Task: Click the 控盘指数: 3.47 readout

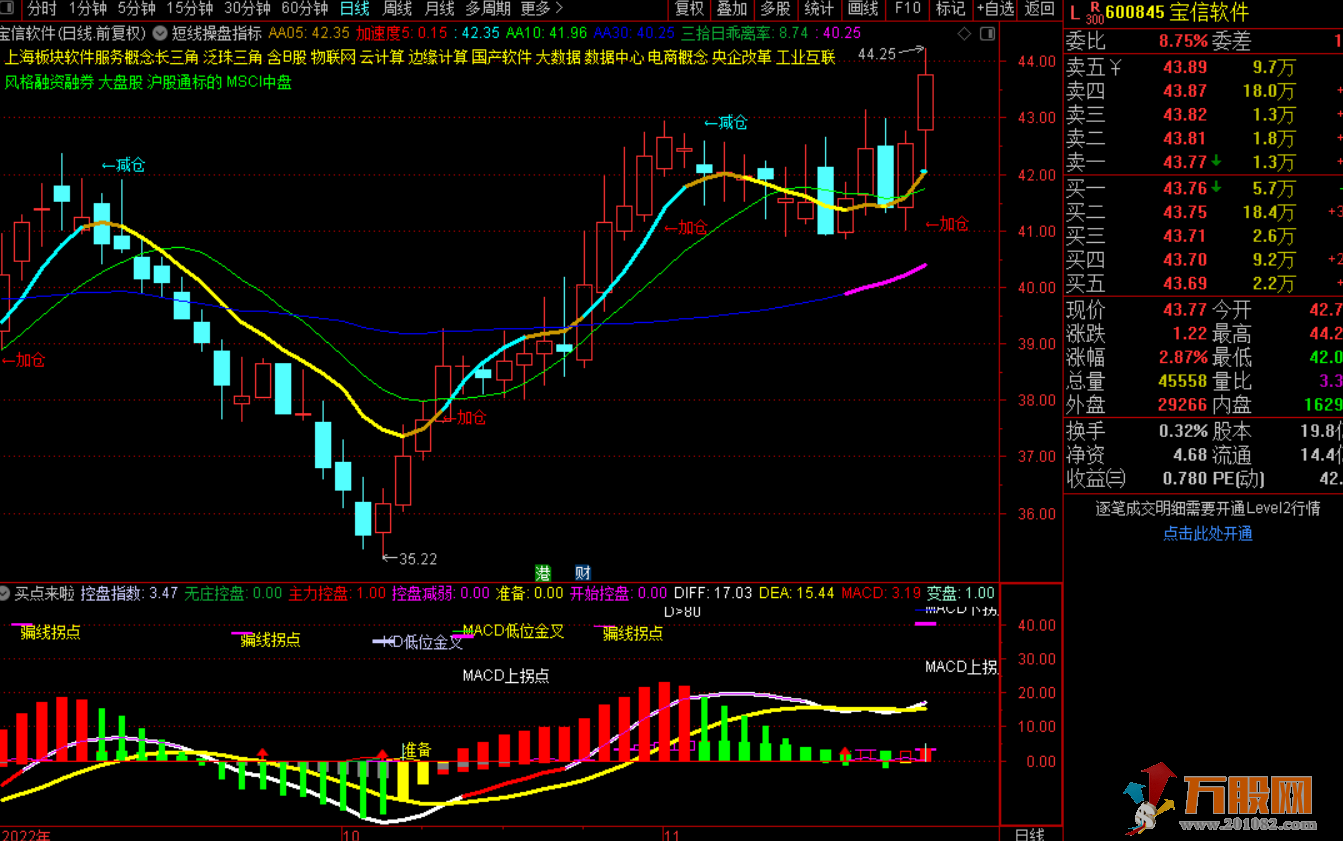Action: 130,593
